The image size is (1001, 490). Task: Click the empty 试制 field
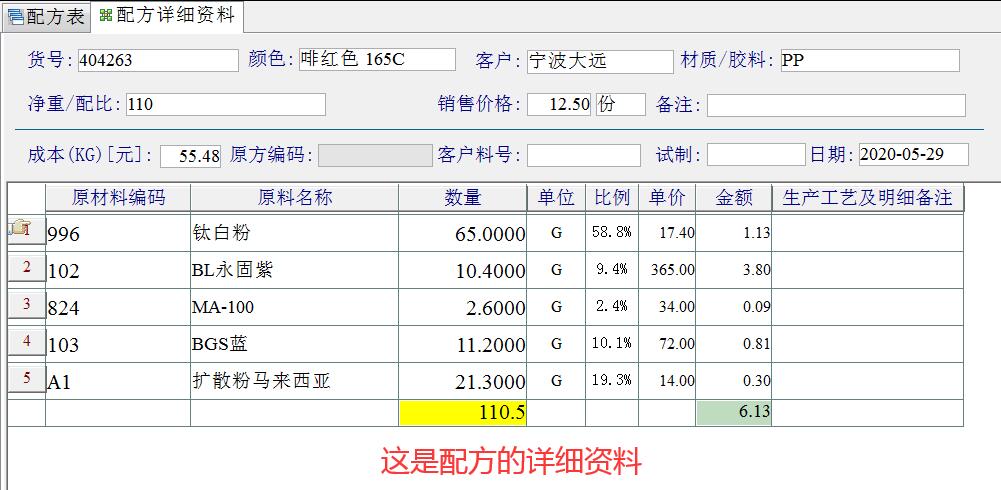(756, 155)
